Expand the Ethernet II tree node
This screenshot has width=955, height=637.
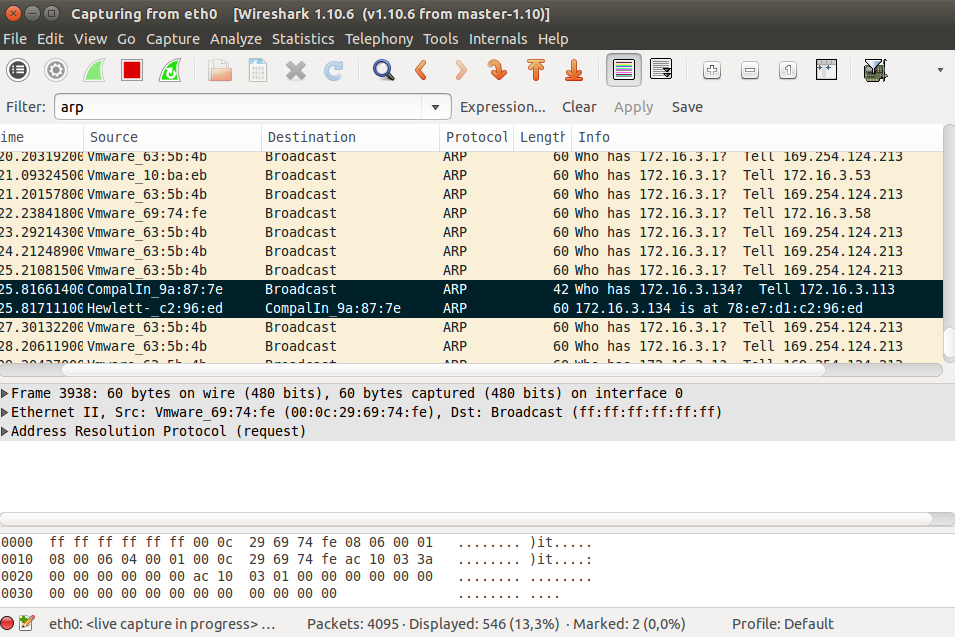coord(6,412)
